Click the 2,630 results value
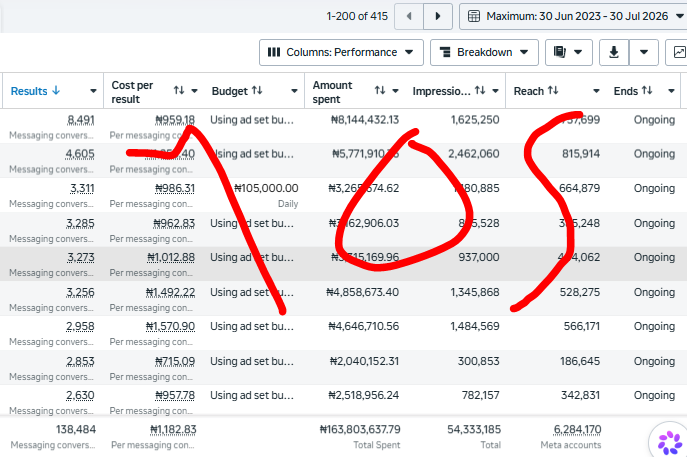Screen dimensions: 687x457 tap(80, 396)
